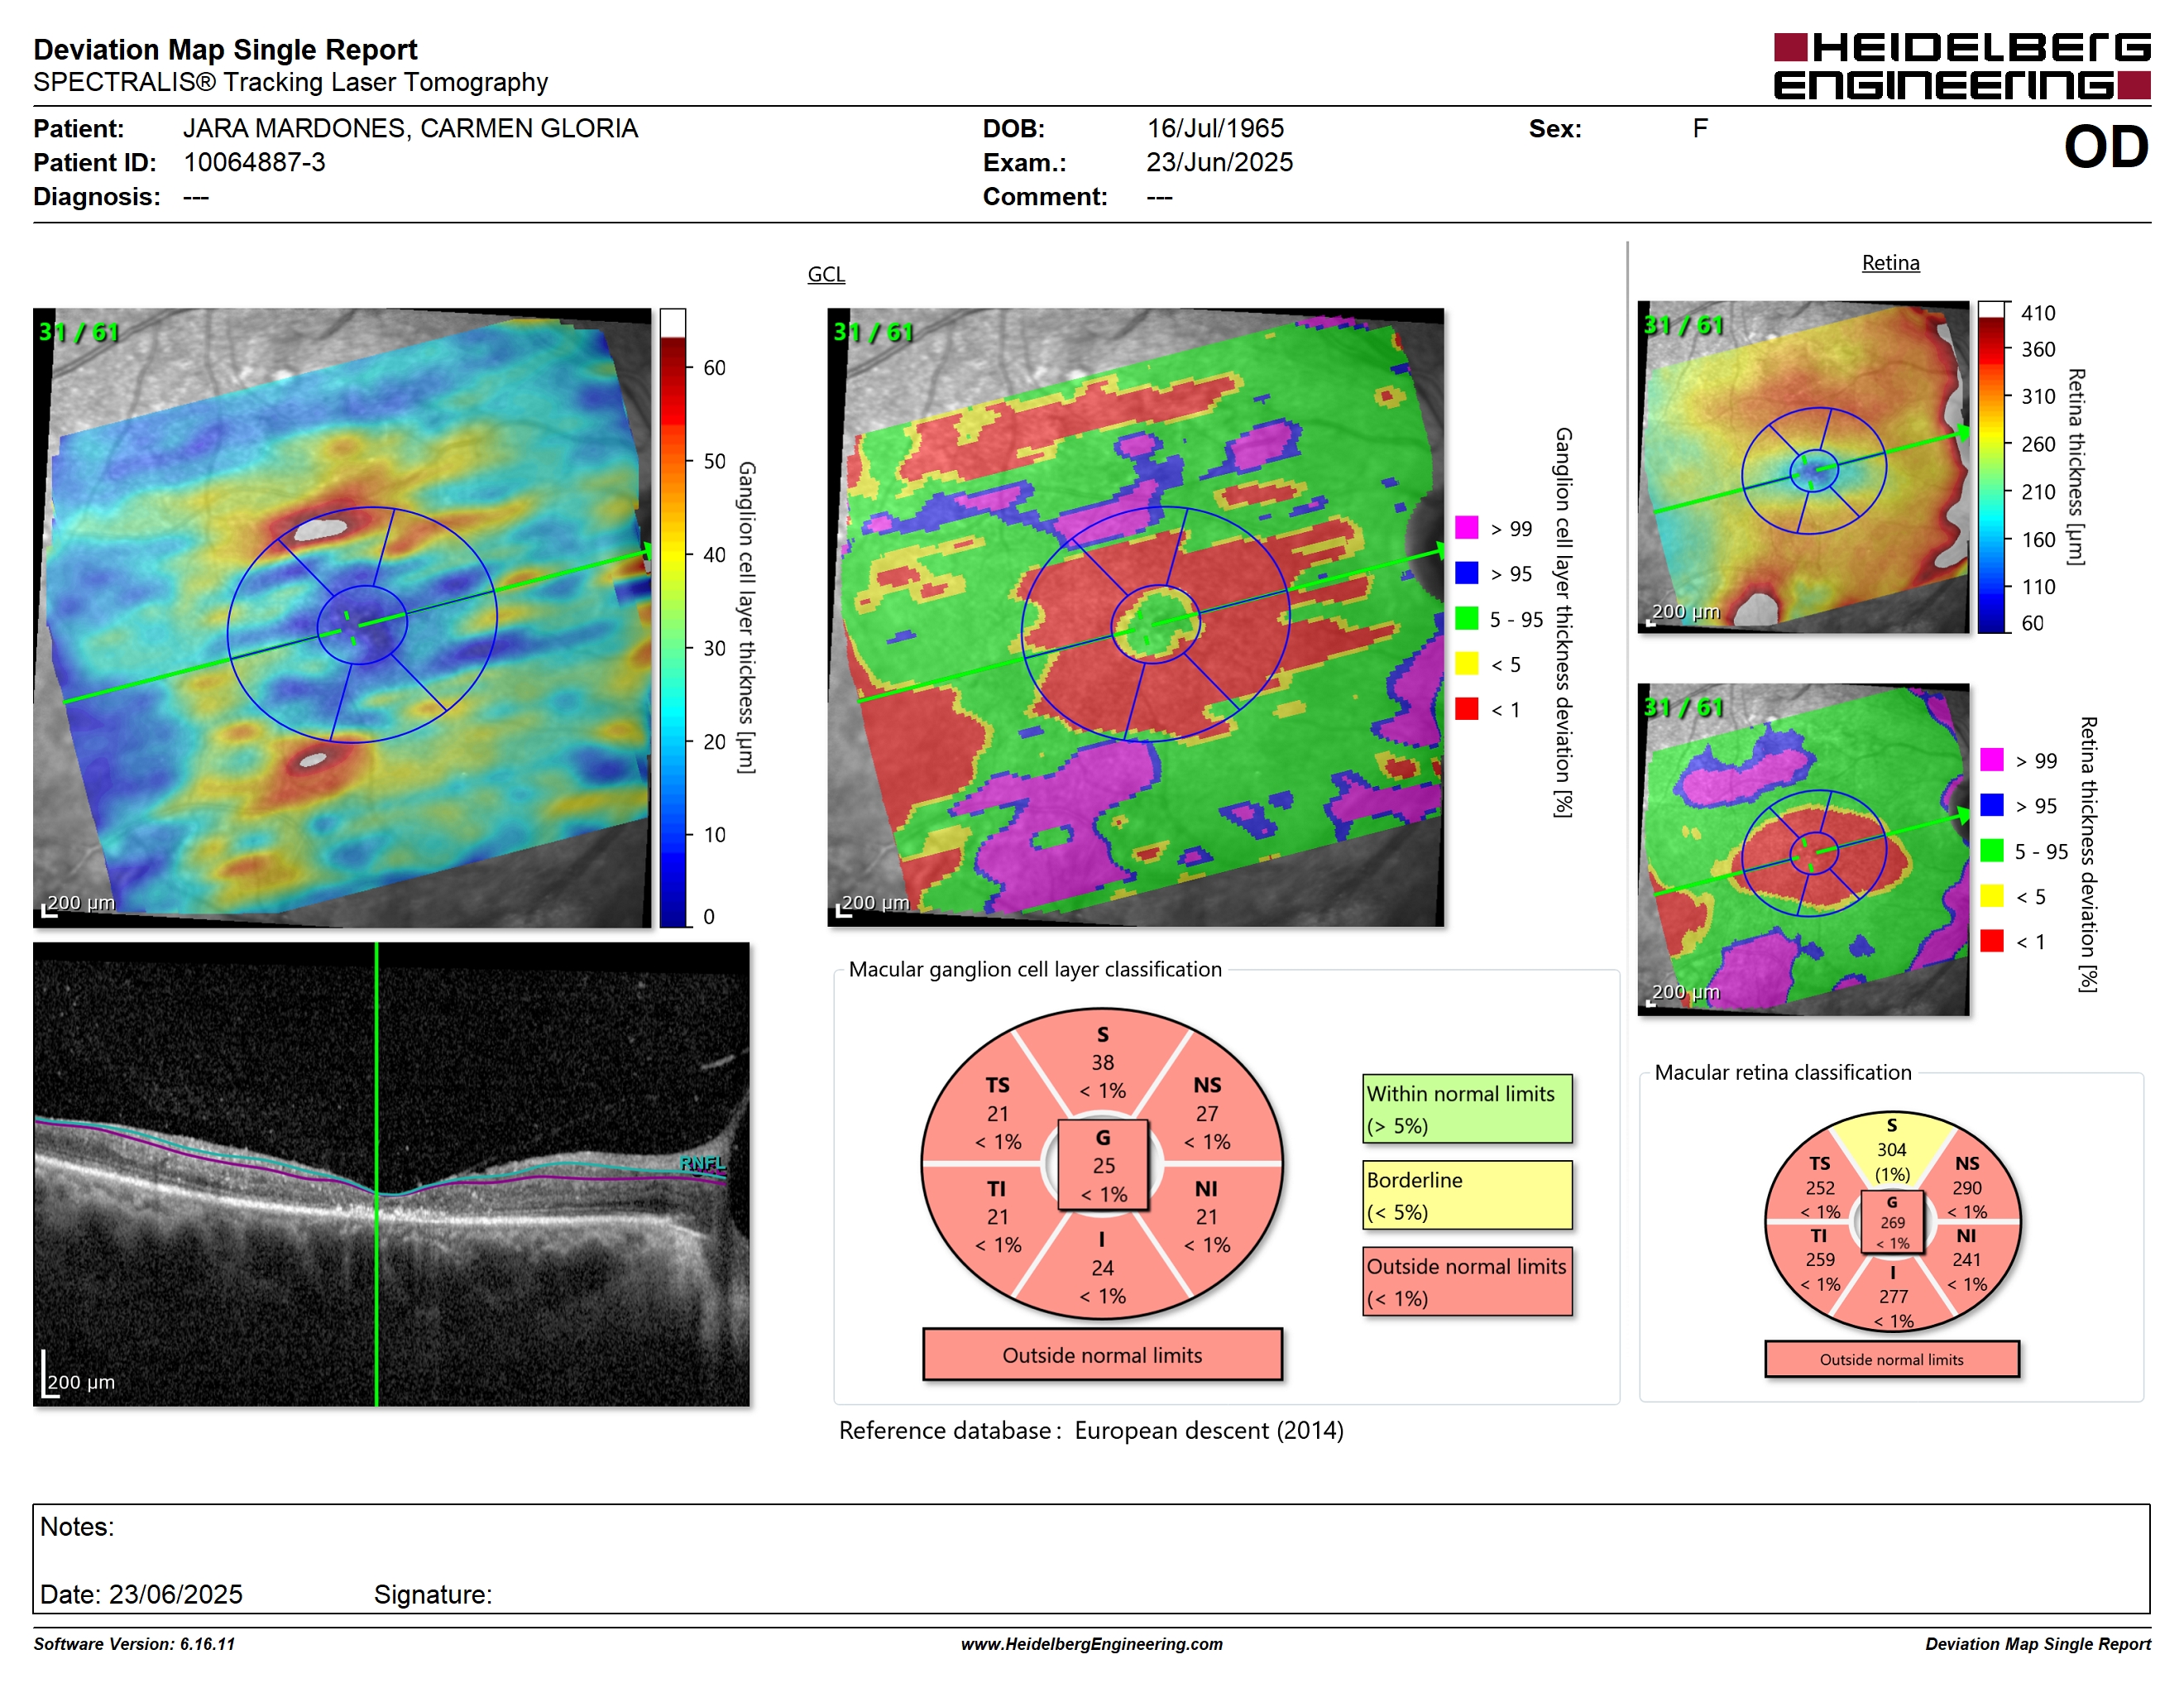Click the OD eye label
The image size is (2184, 1688).
(2106, 147)
